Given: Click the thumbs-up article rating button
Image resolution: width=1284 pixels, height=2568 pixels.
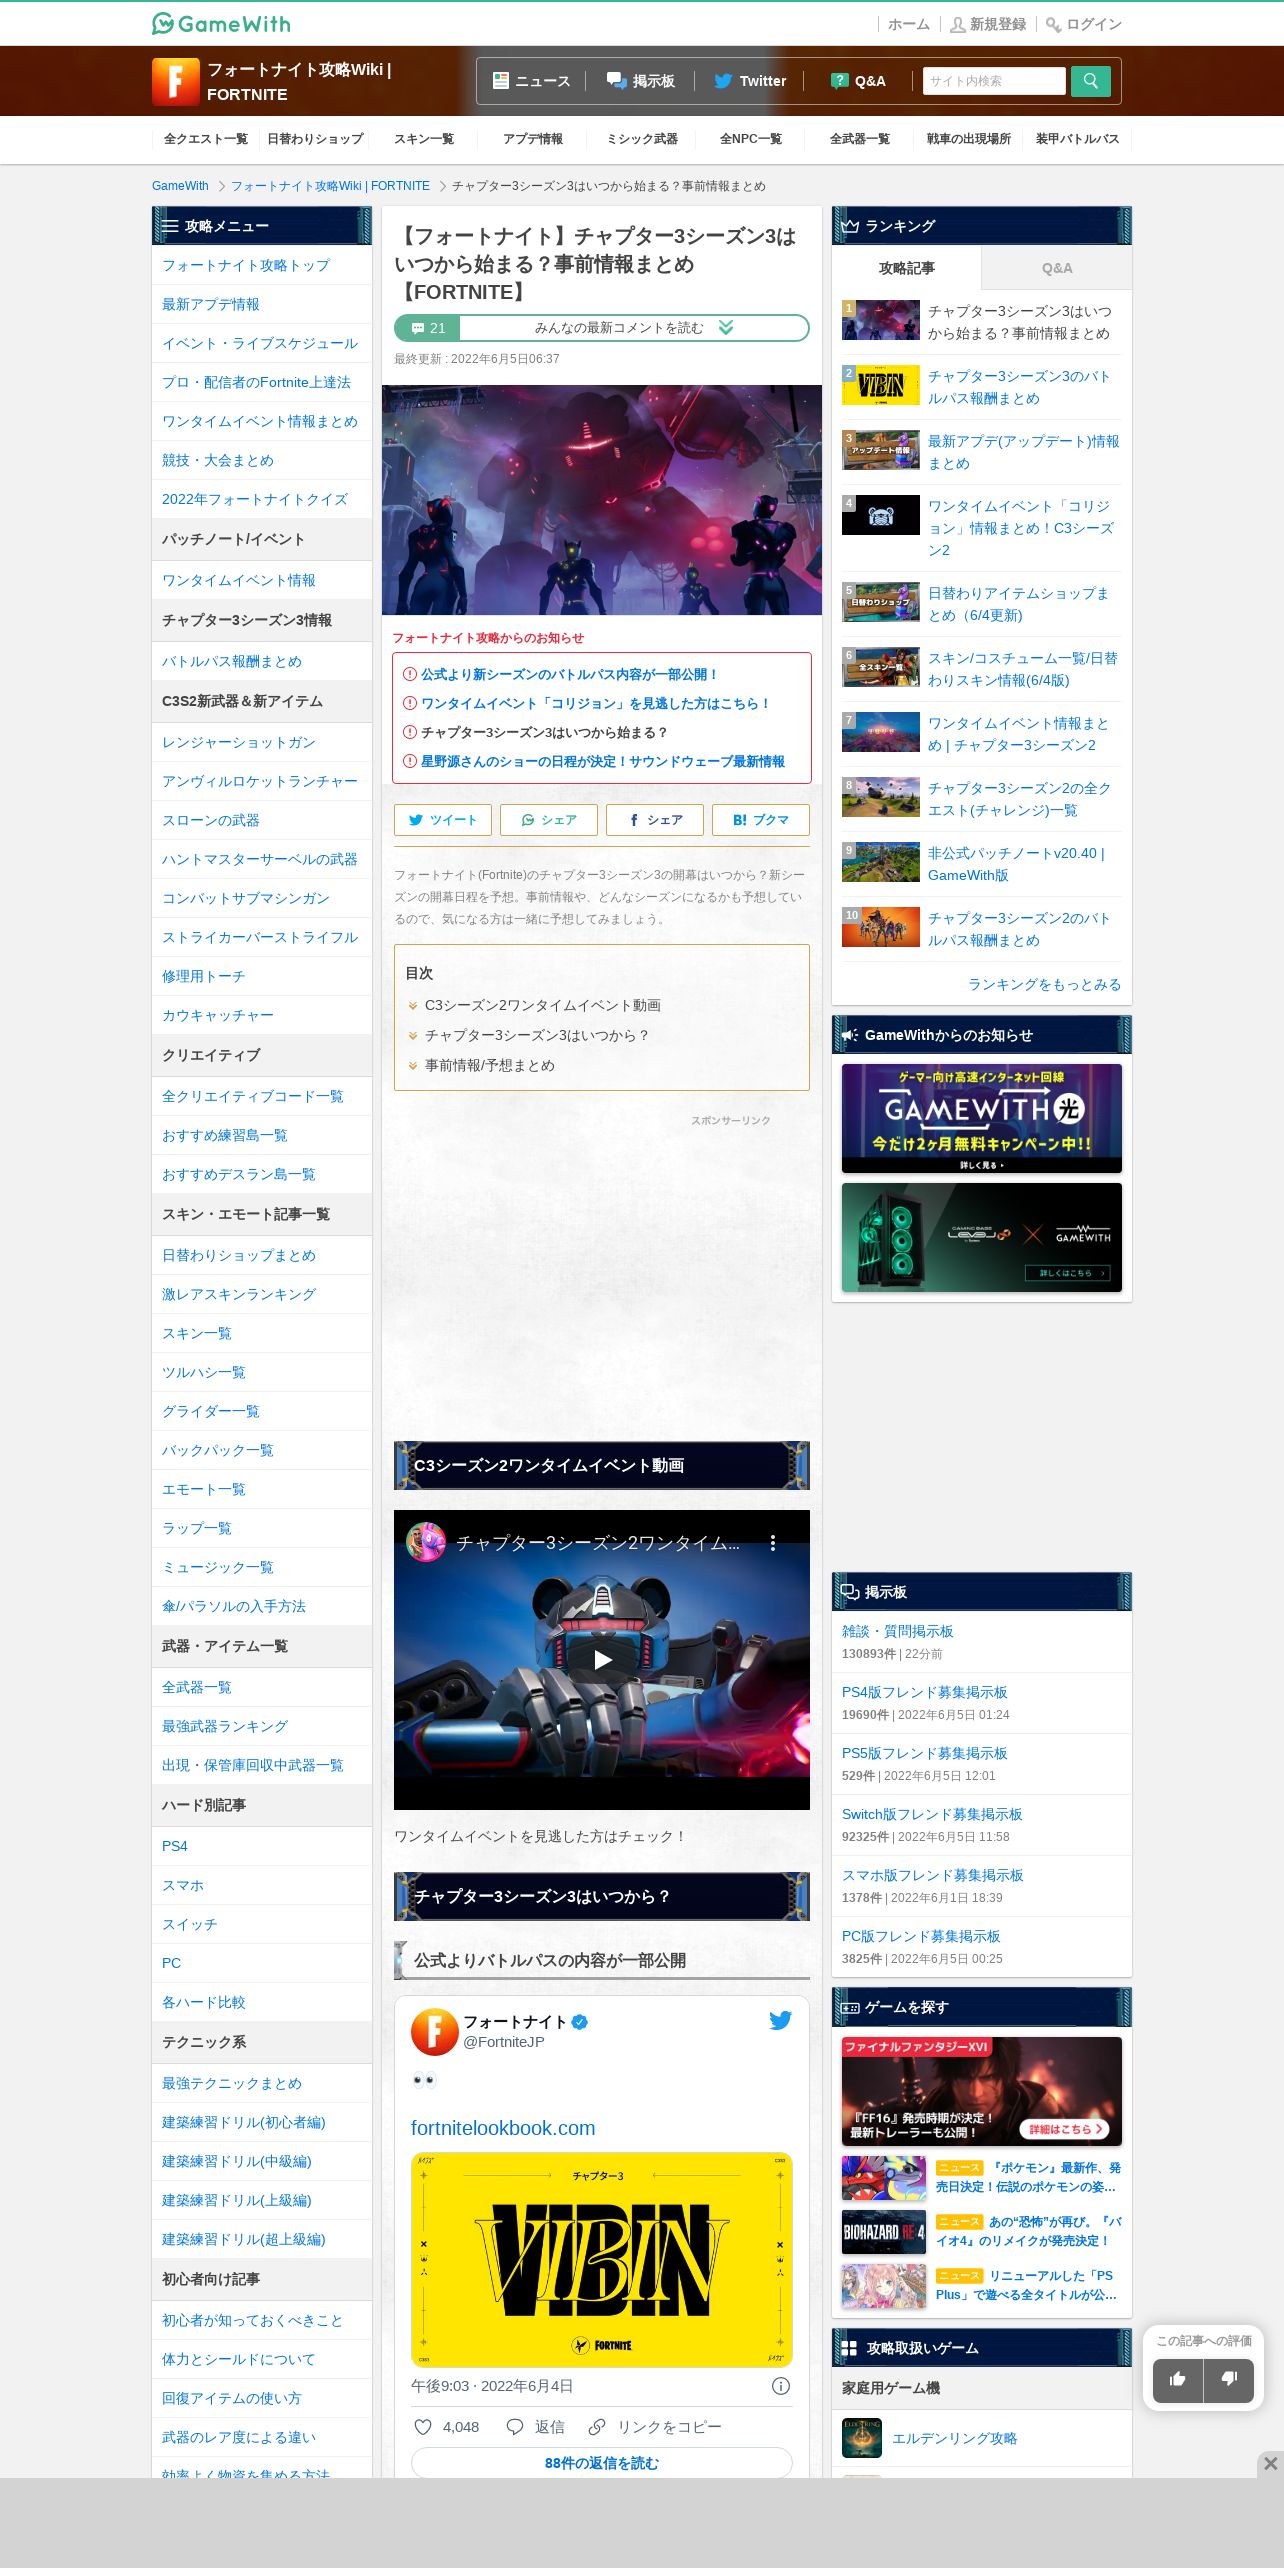Looking at the screenshot, I should tap(1178, 2379).
